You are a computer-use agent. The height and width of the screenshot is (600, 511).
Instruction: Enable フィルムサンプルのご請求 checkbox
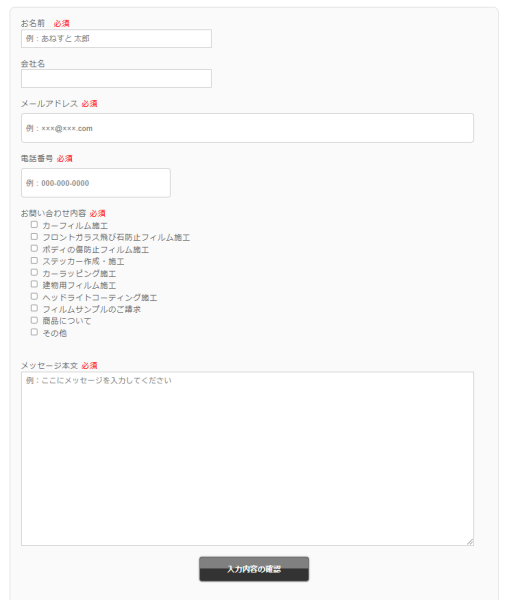(x=34, y=308)
